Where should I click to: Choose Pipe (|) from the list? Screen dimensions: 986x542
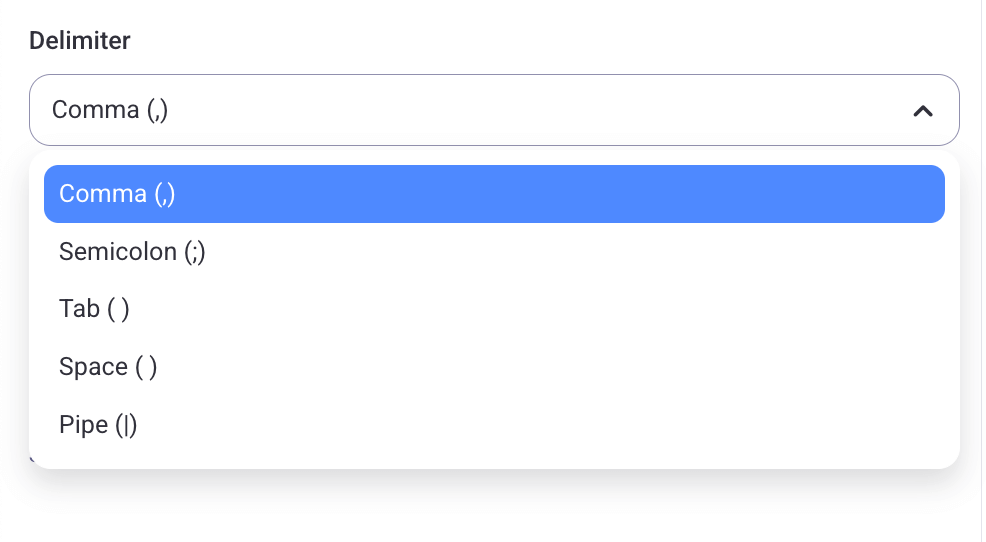click(494, 425)
